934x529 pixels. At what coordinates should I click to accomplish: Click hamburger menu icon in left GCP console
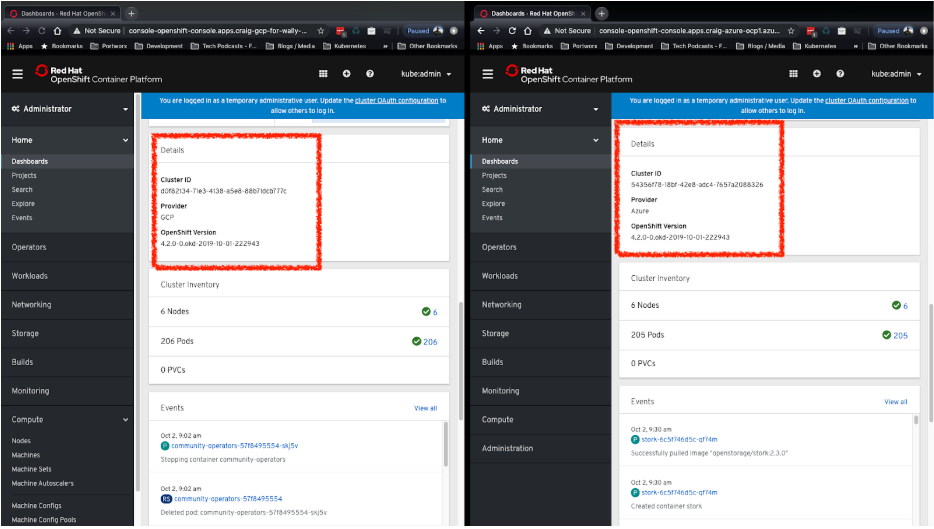point(17,74)
